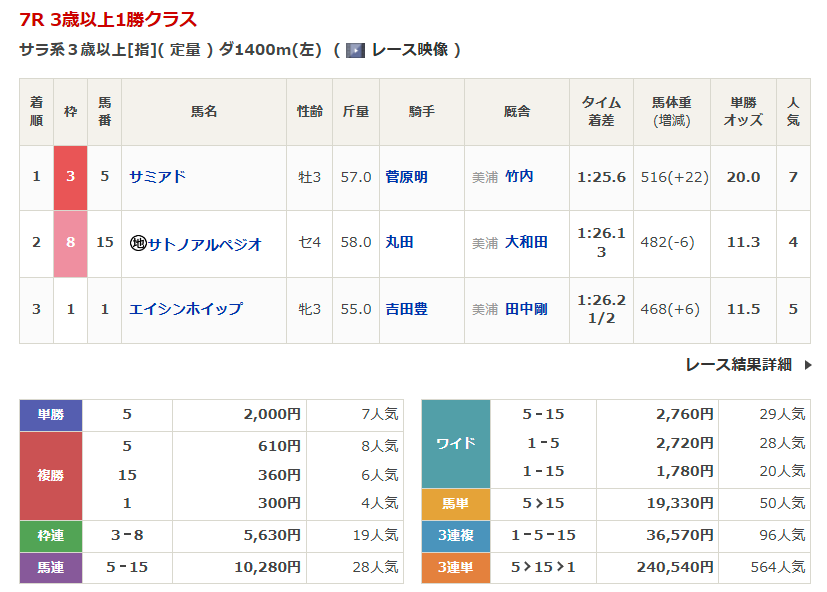Open jockey 吉田豊's page

point(406,309)
